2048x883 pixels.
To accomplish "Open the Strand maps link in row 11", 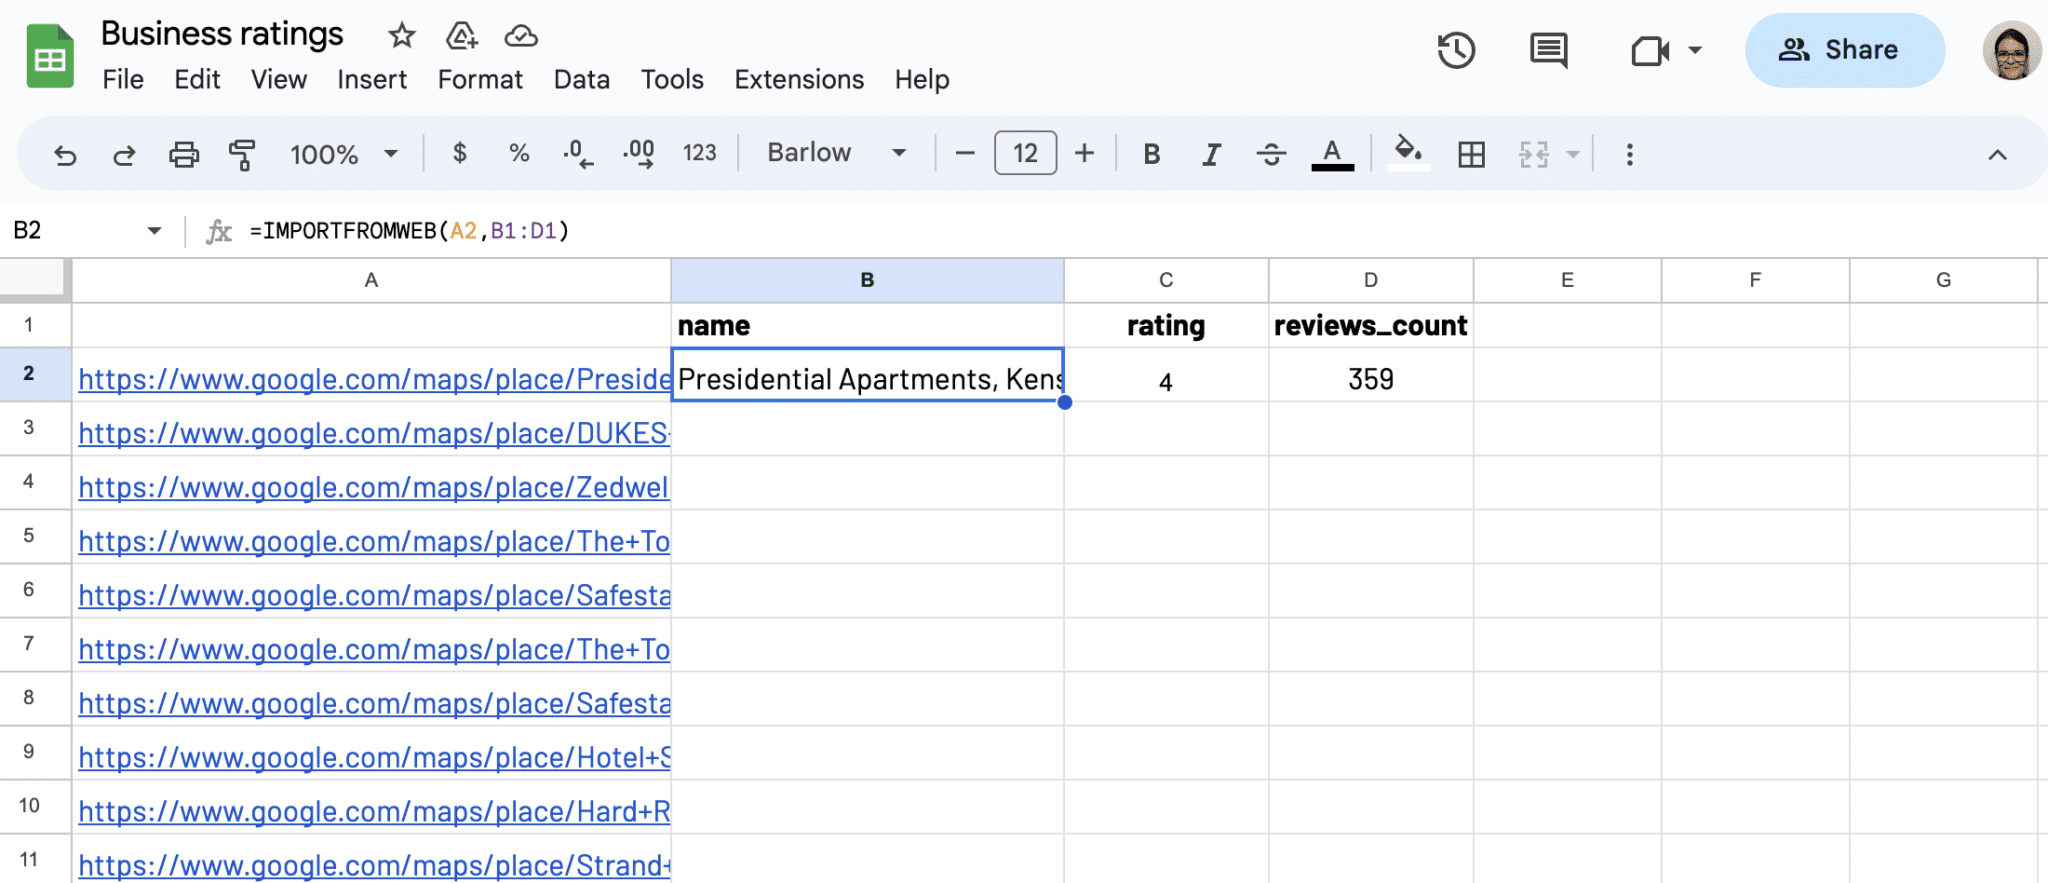I will [x=375, y=865].
